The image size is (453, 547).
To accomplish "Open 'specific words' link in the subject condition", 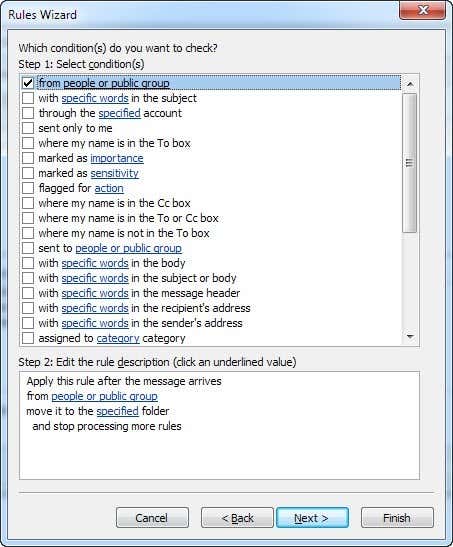I will [95, 98].
